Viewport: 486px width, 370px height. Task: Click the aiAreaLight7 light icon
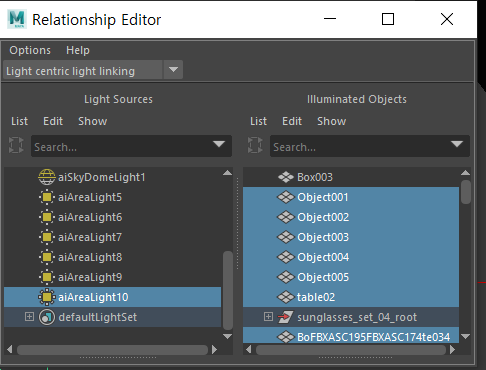47,237
